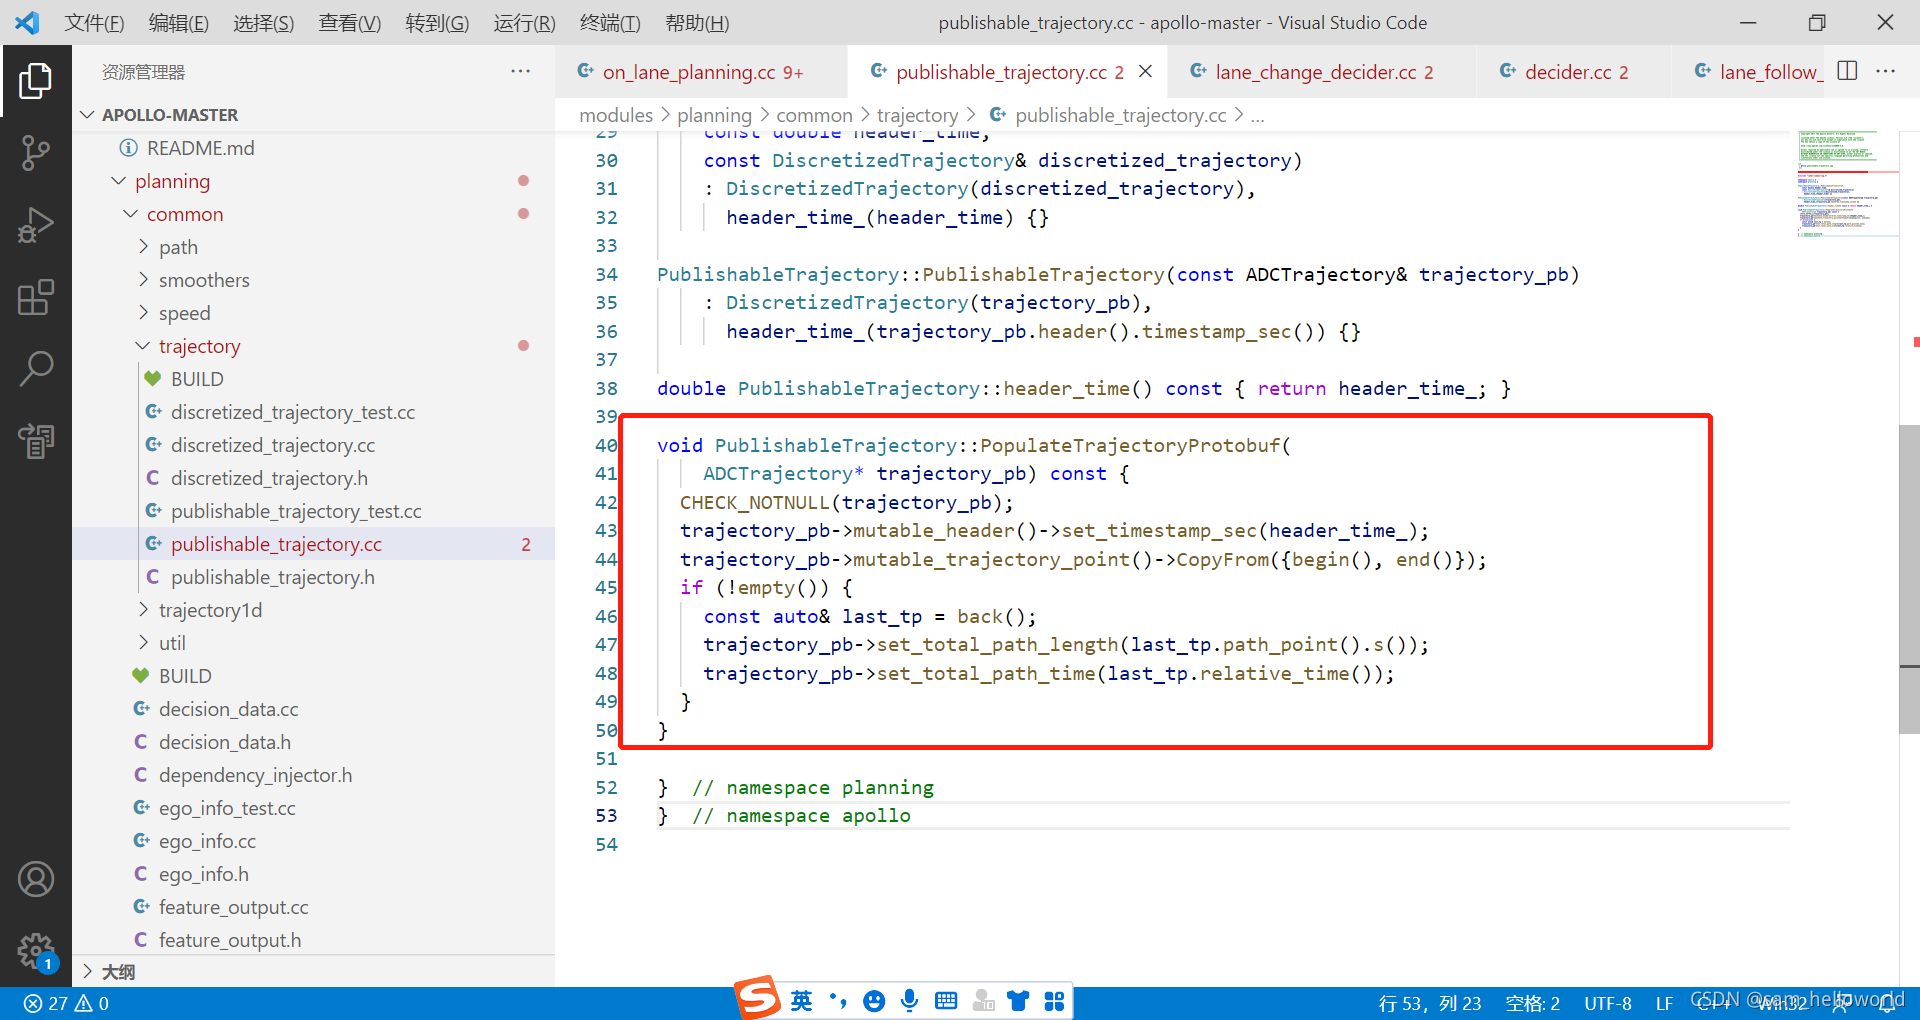This screenshot has height=1020, width=1920.
Task: Open Explorer views and more actions ellipsis
Action: coord(520,71)
